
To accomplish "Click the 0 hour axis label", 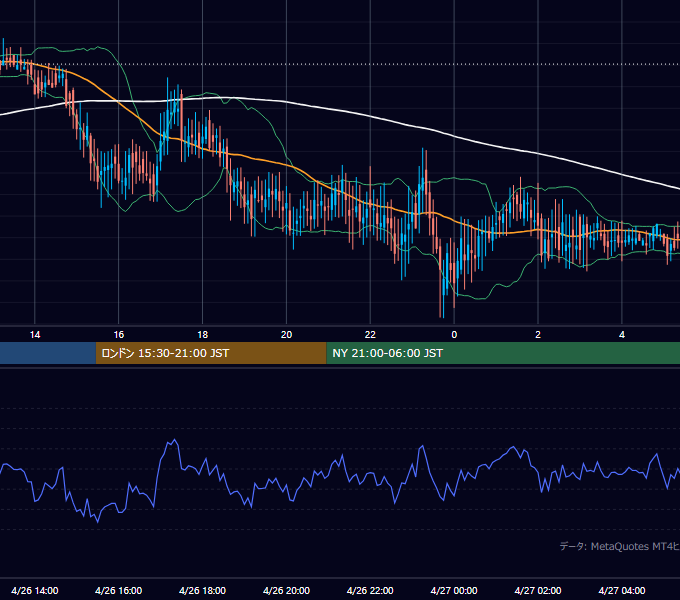I will click(454, 335).
